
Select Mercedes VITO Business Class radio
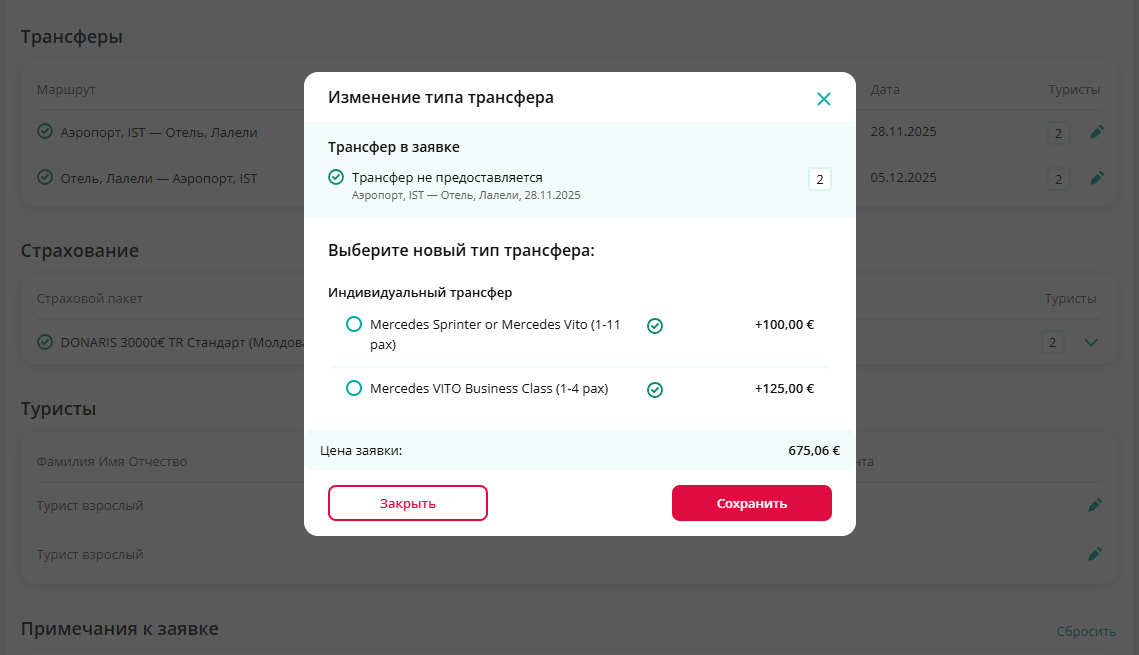click(353, 388)
